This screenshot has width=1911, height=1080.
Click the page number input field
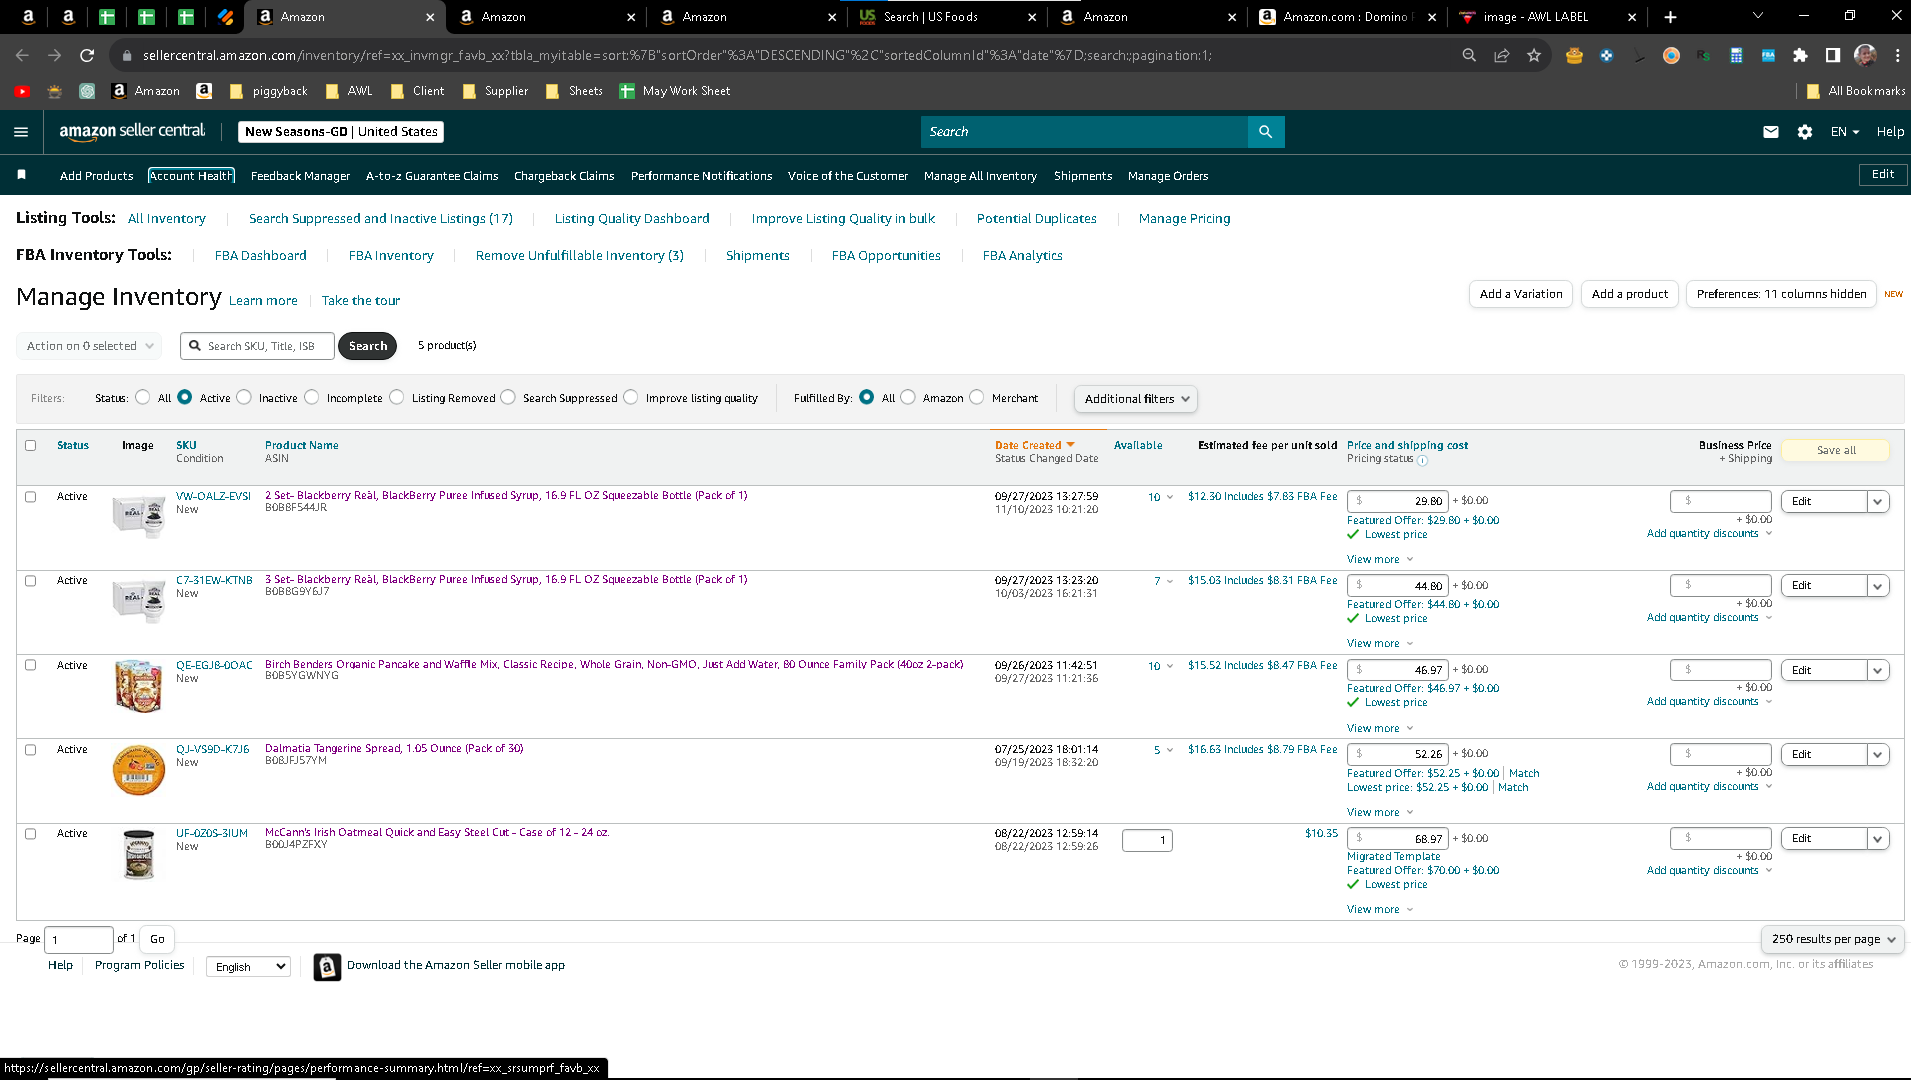coord(79,940)
